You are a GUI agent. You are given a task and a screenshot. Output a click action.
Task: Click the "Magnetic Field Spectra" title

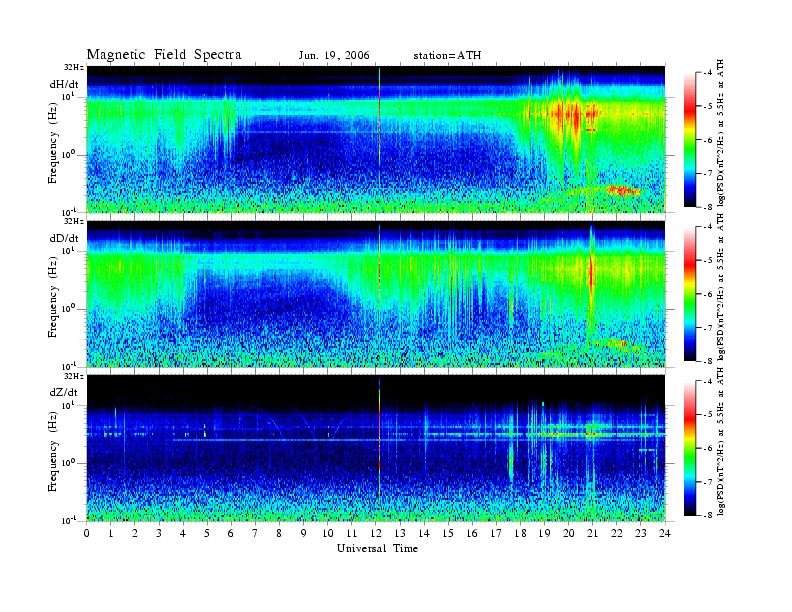pyautogui.click(x=164, y=55)
